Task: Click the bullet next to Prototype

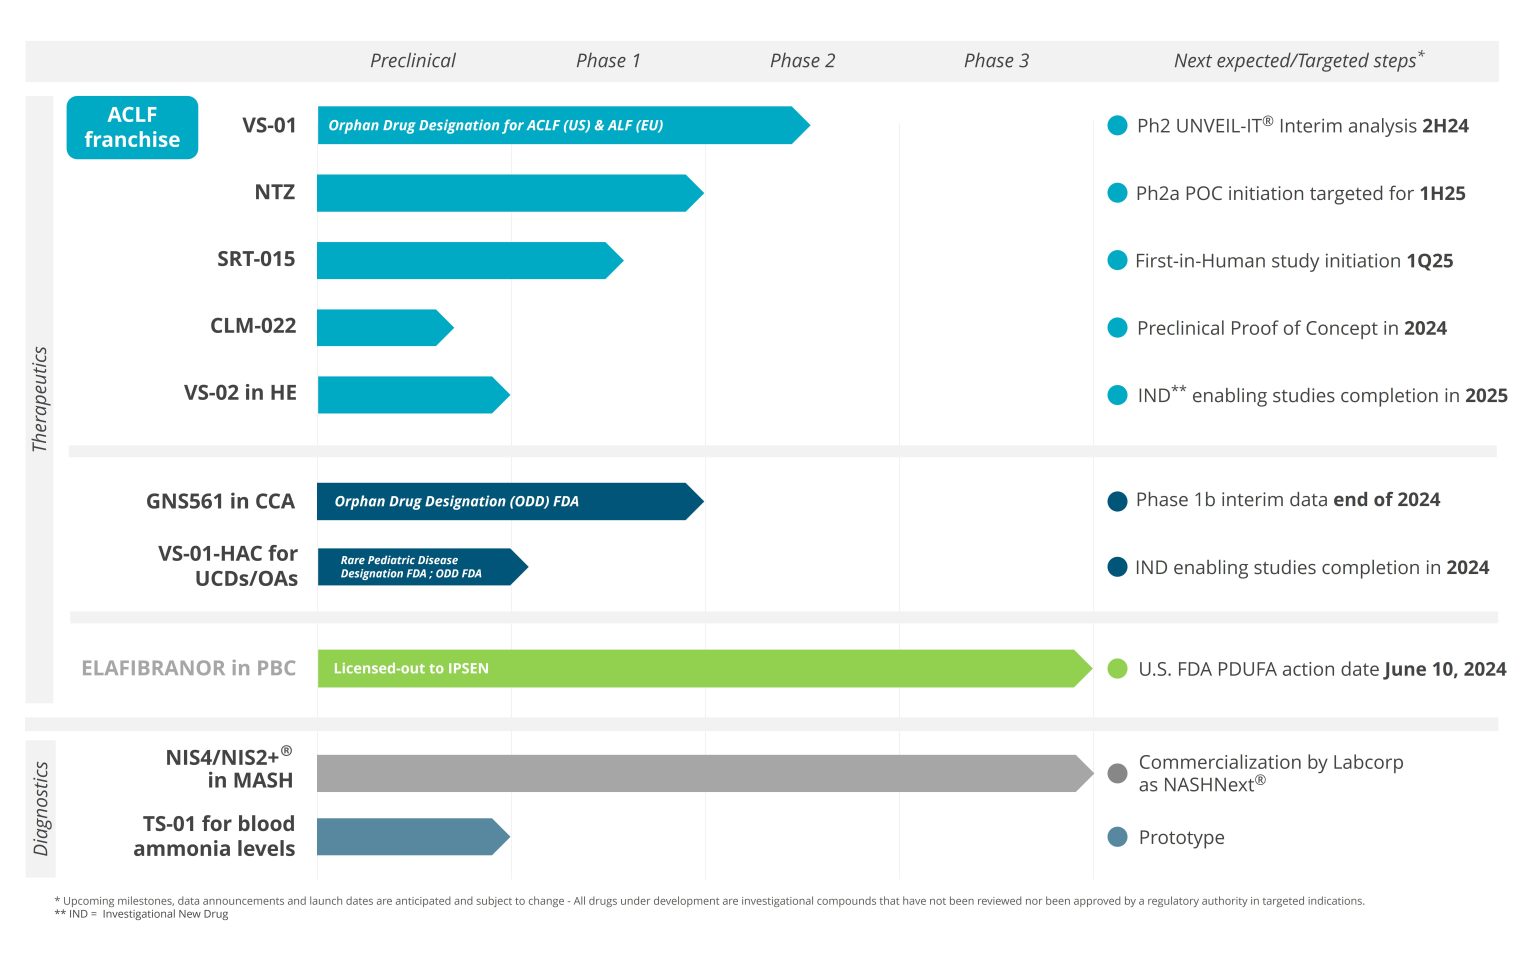Action: pos(1117,837)
